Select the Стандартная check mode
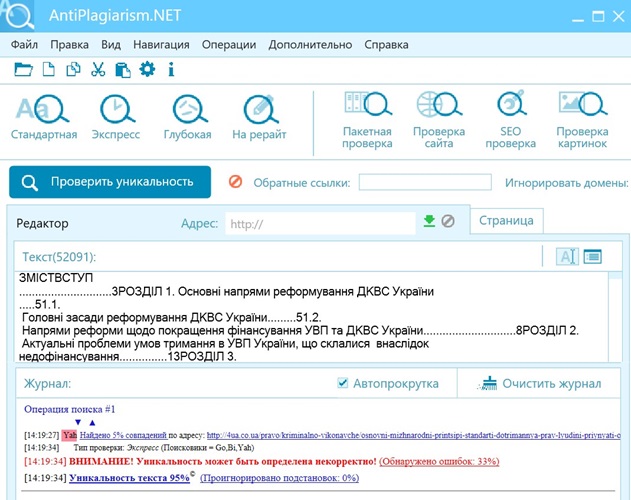This screenshot has height=500, width=631. [x=44, y=117]
